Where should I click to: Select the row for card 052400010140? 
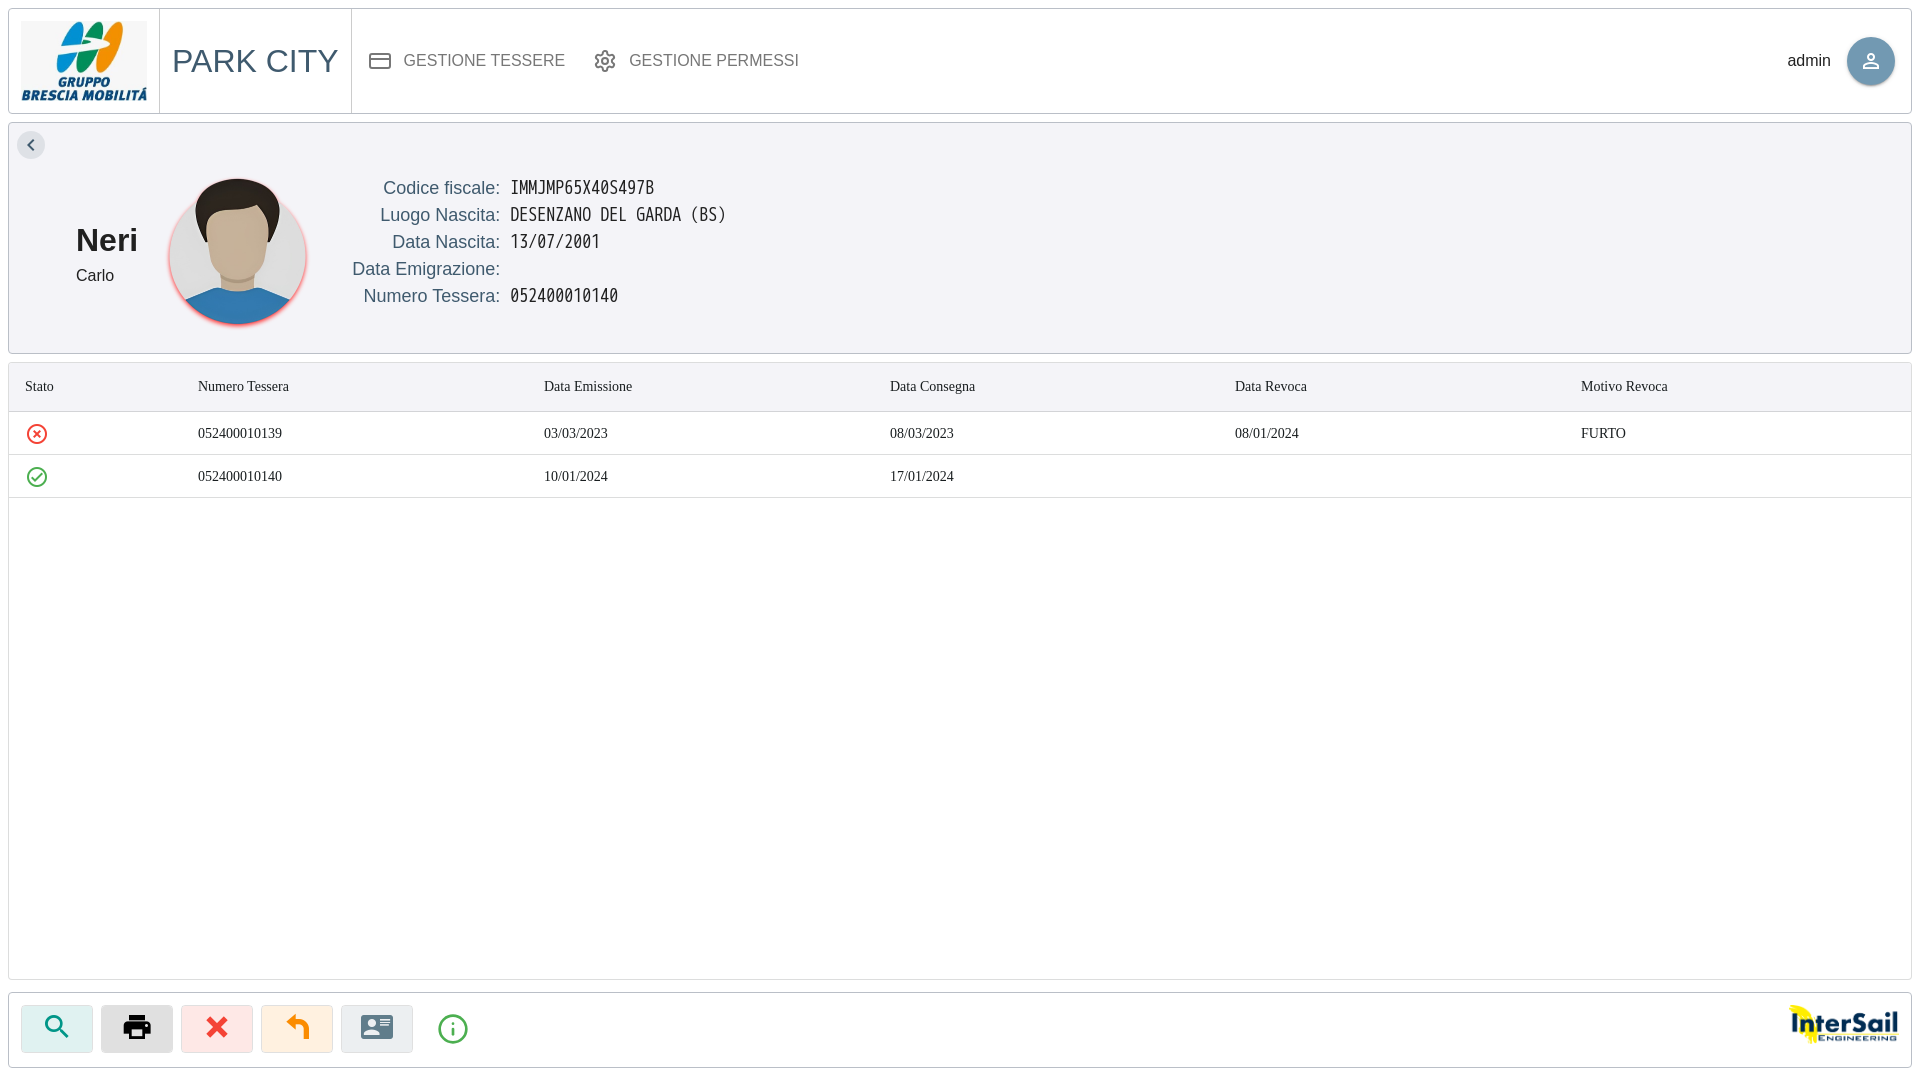click(960, 476)
